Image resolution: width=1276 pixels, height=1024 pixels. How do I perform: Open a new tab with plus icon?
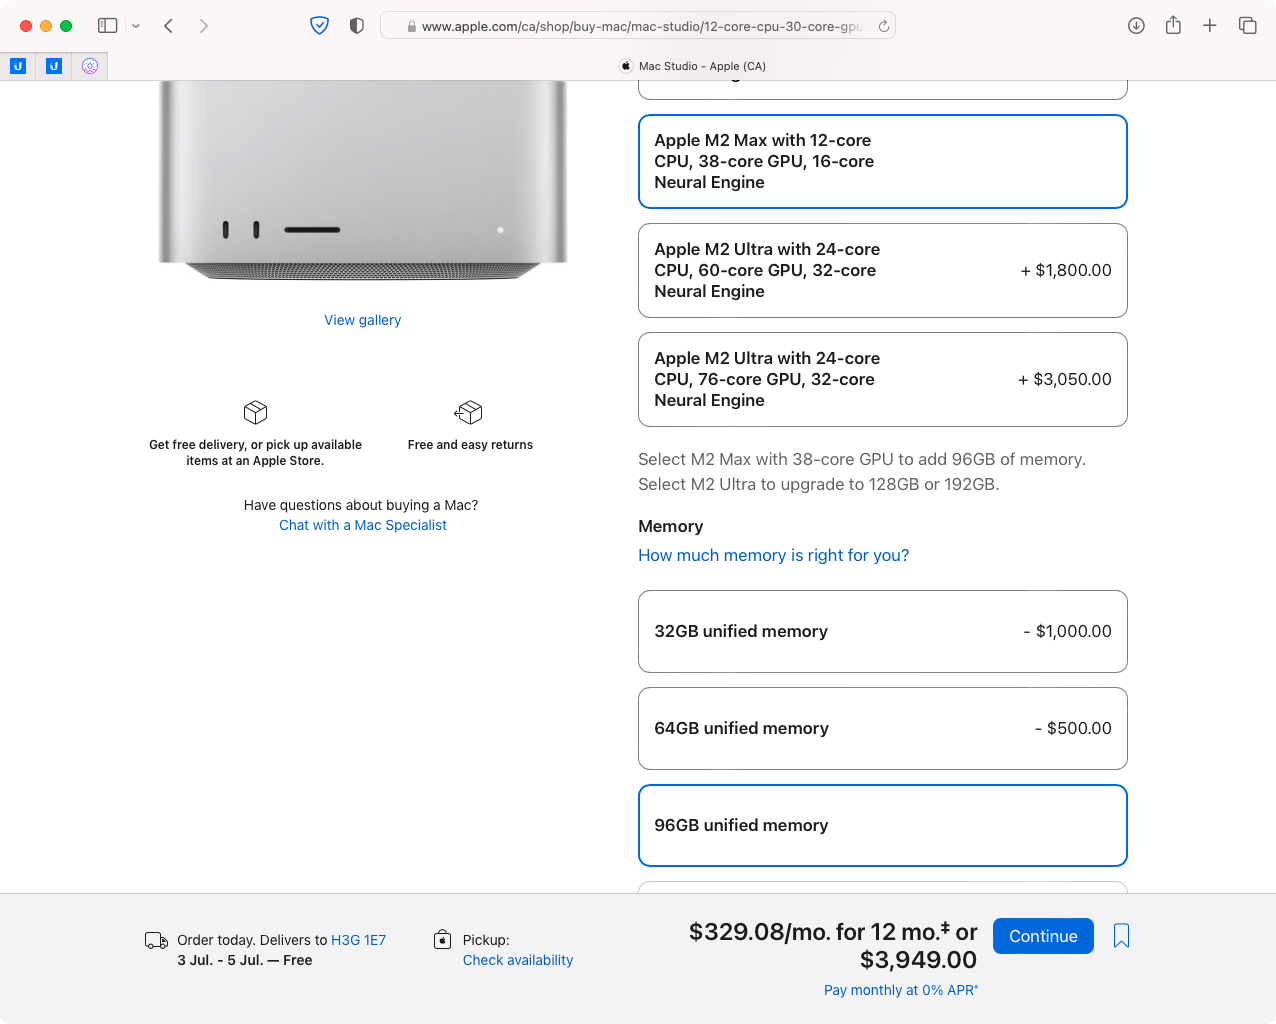[1210, 26]
